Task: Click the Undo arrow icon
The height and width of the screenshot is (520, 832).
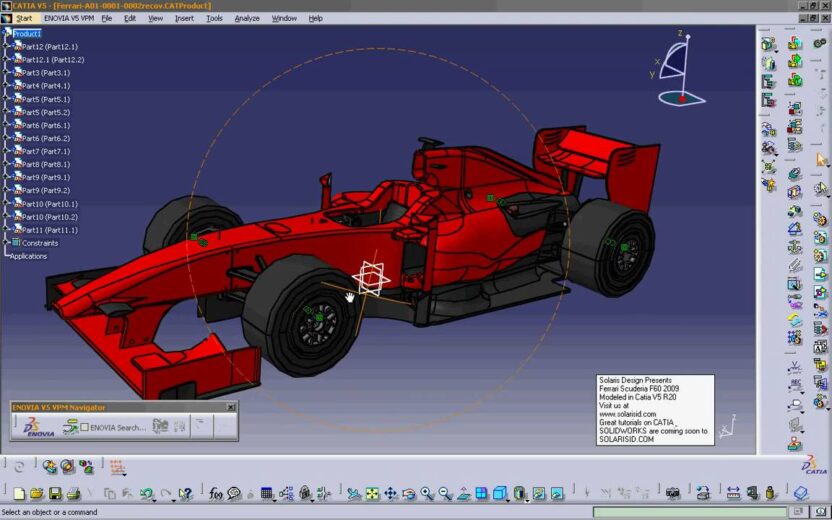Action: tap(146, 493)
